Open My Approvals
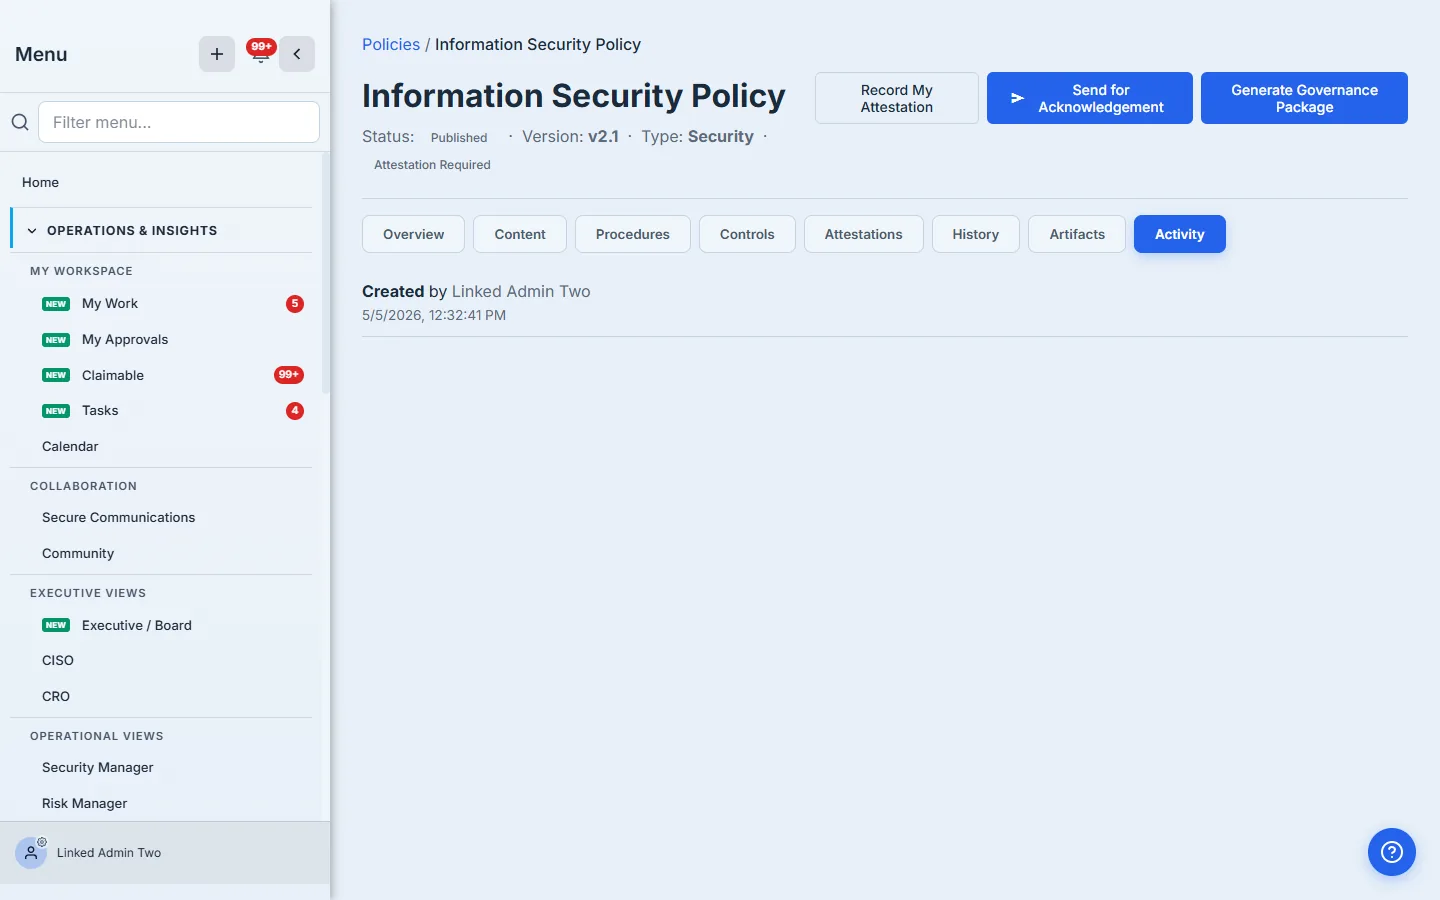The image size is (1440, 900). point(125,340)
